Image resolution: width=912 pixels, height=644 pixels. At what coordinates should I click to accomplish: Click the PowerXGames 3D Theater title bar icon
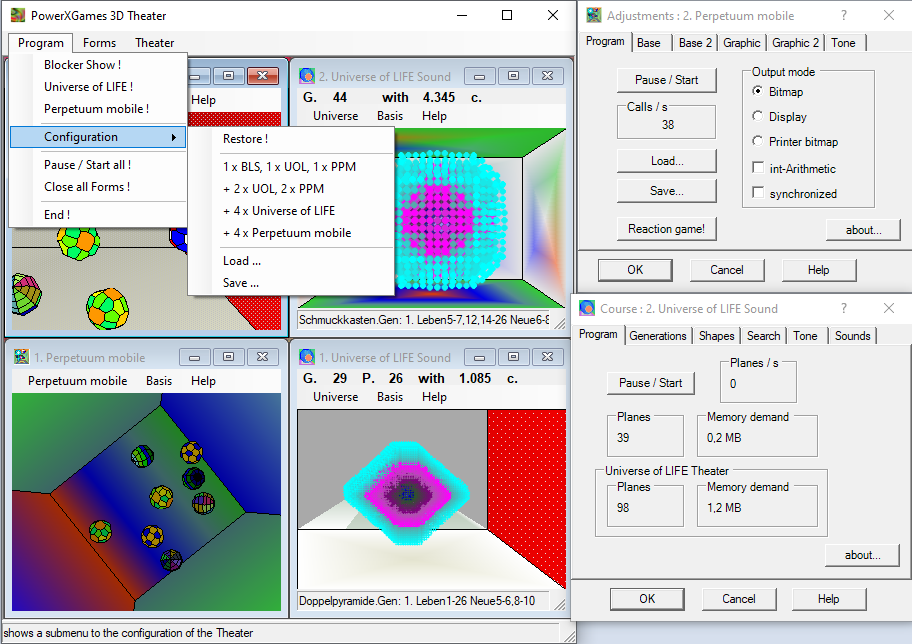click(x=18, y=15)
